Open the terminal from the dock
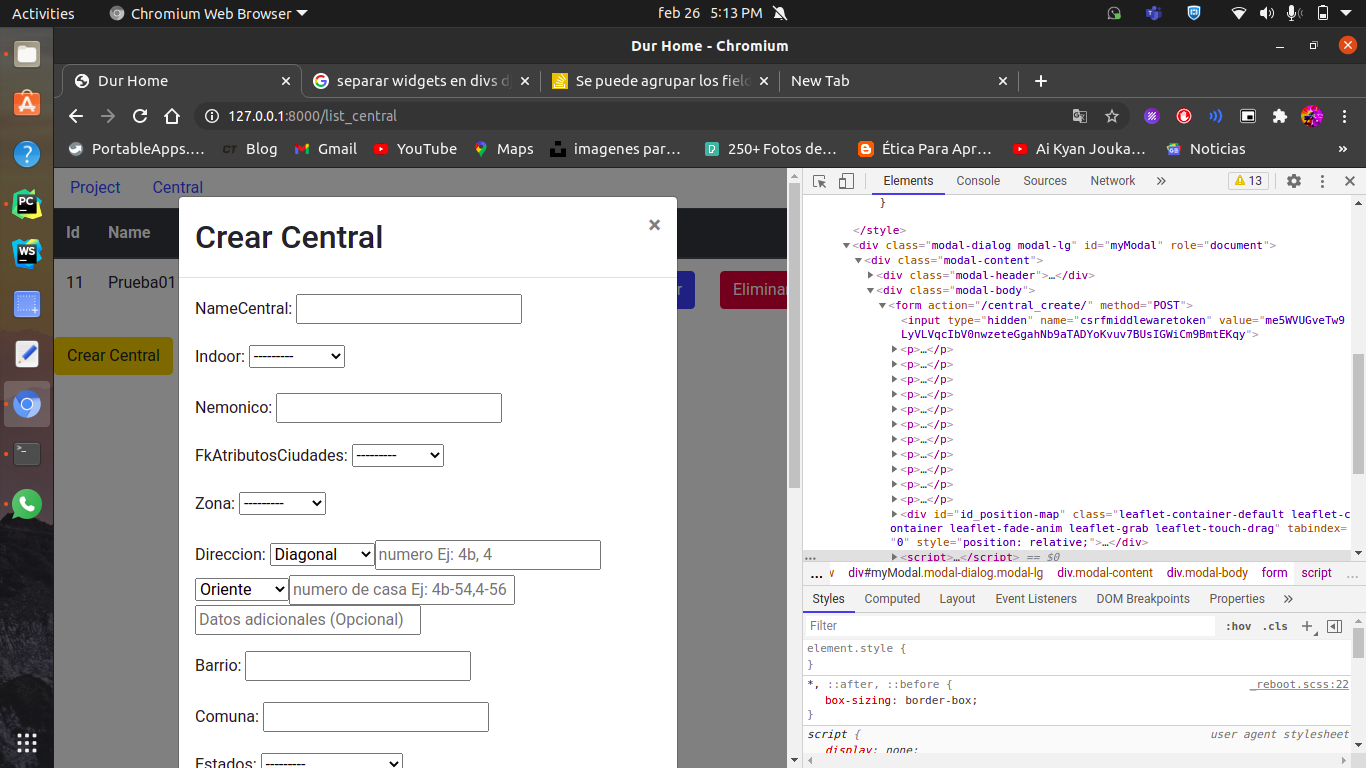 [x=27, y=454]
